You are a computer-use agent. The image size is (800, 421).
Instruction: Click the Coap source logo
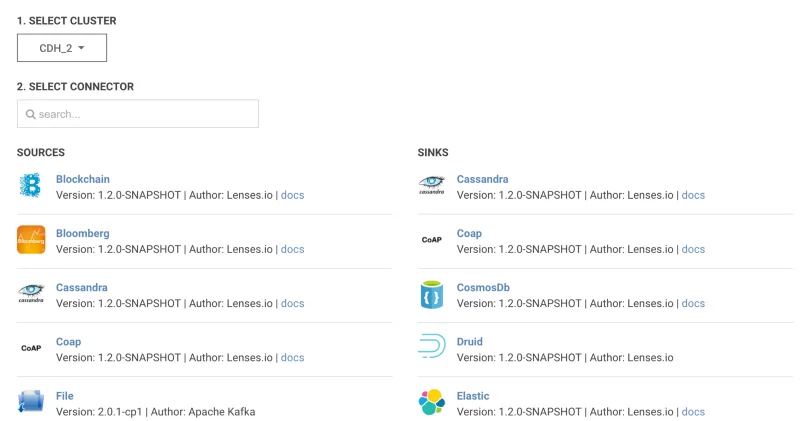click(x=31, y=348)
